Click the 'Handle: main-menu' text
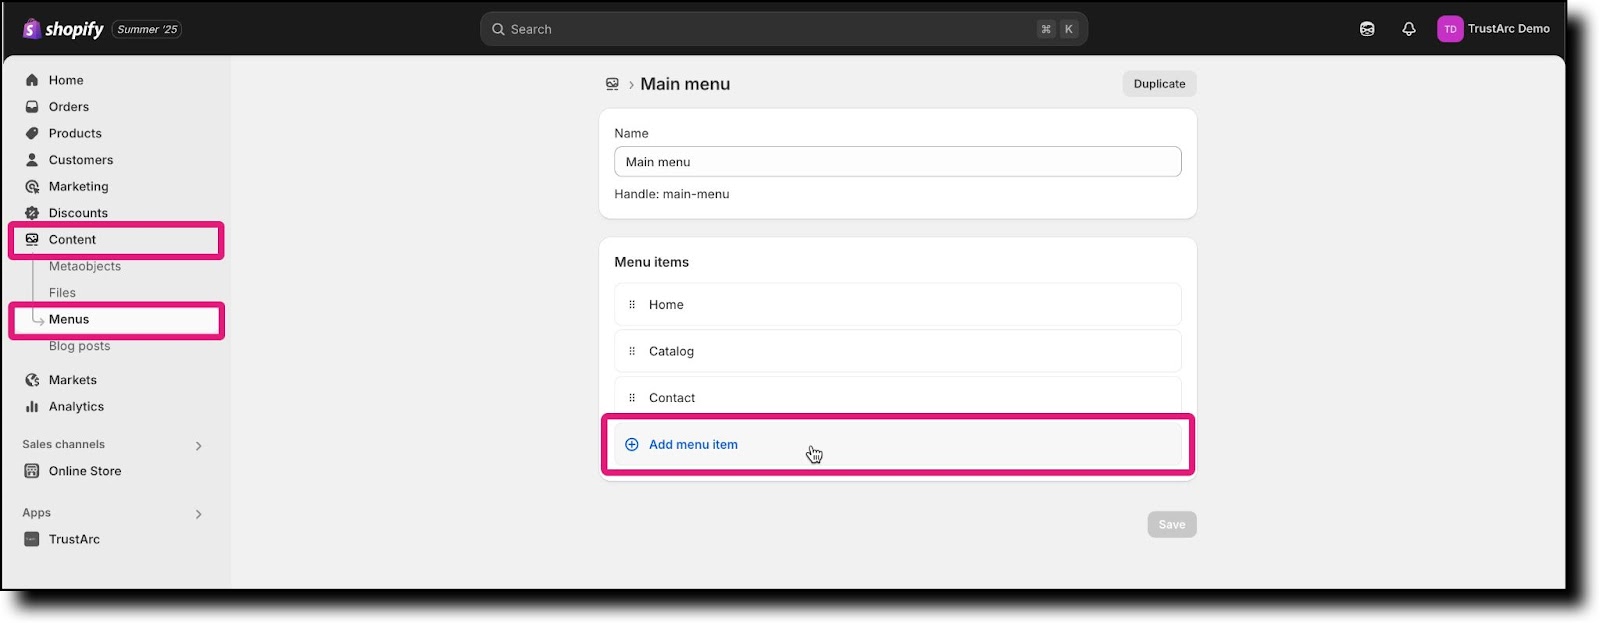The height and width of the screenshot is (623, 1600). (x=672, y=194)
